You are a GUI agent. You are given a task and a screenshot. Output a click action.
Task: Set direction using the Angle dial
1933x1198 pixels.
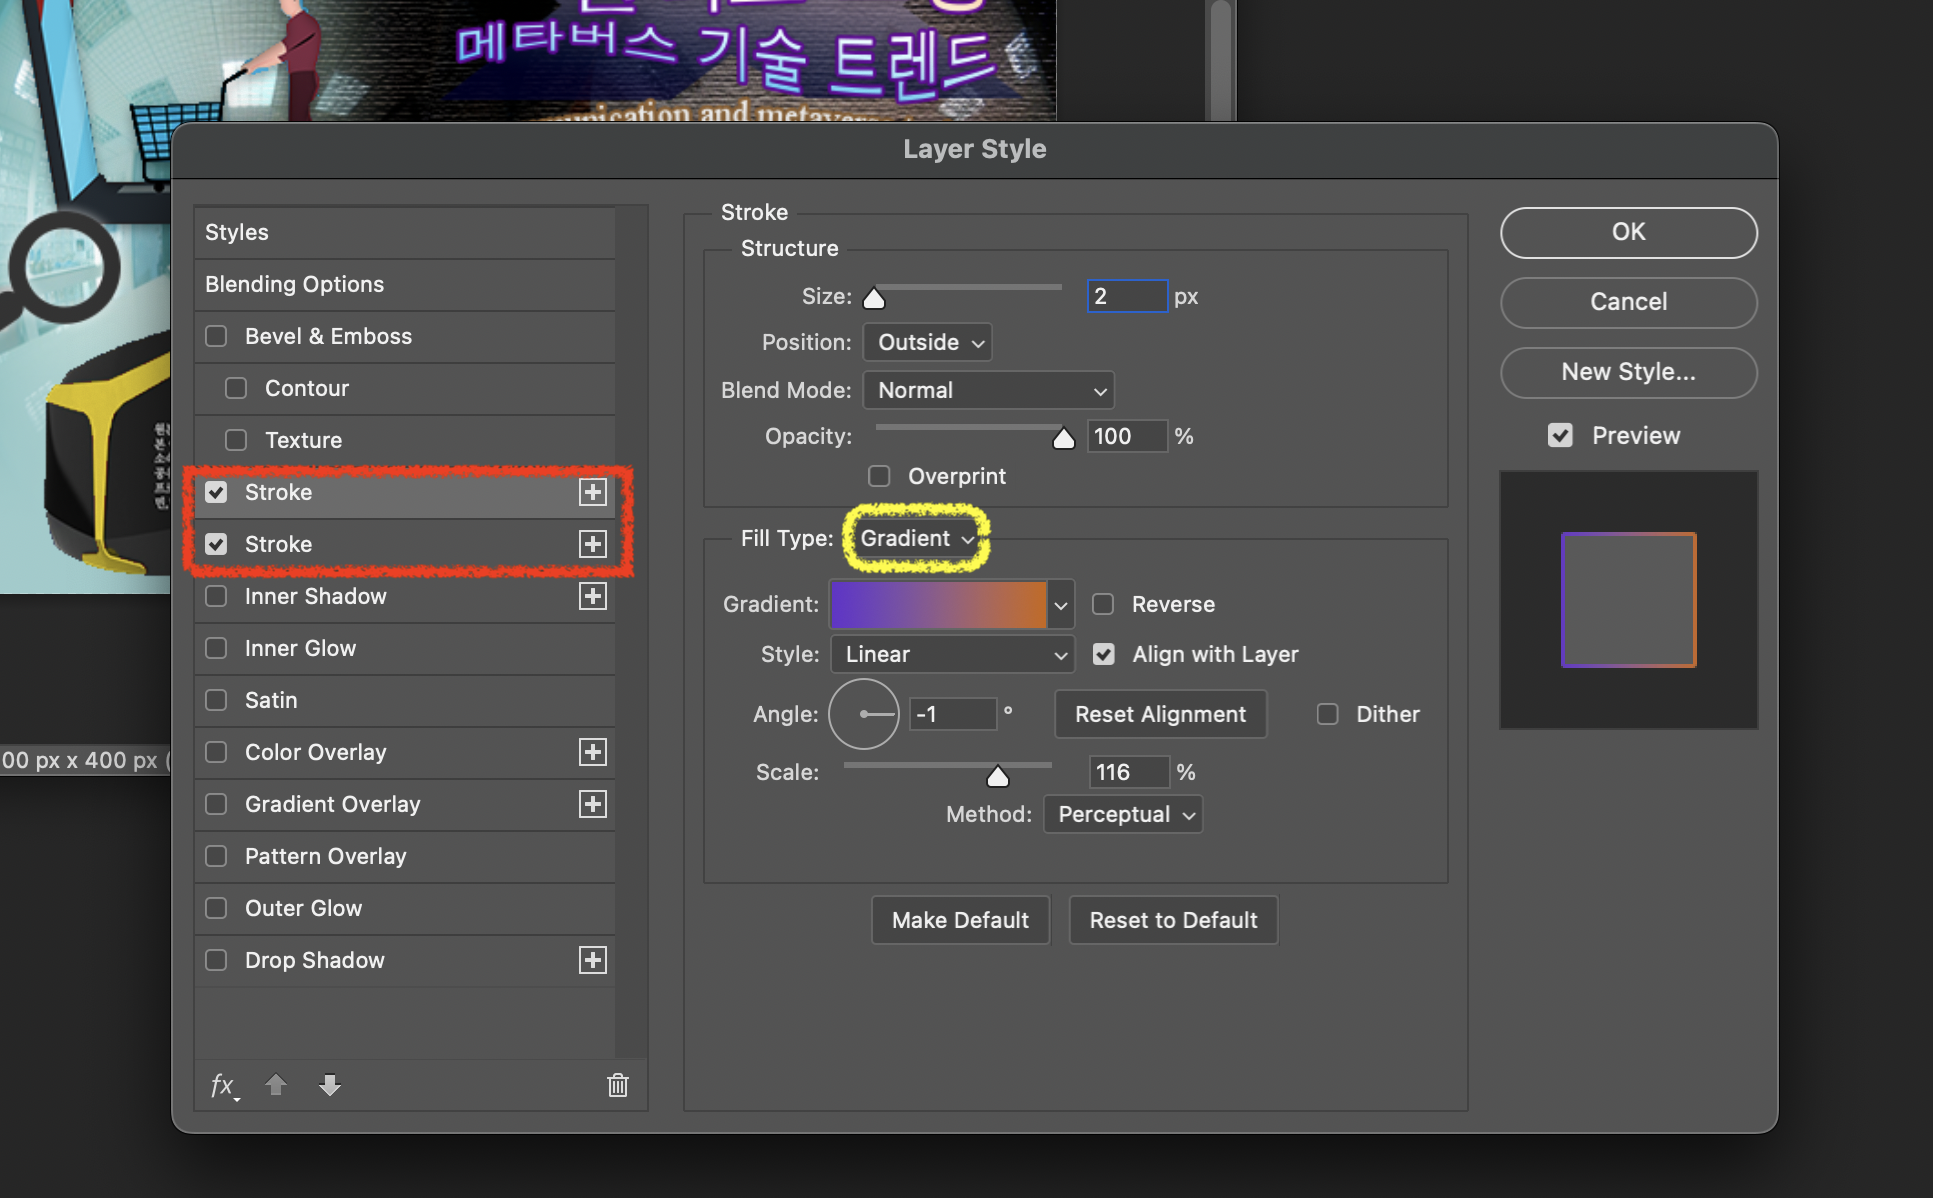point(864,714)
